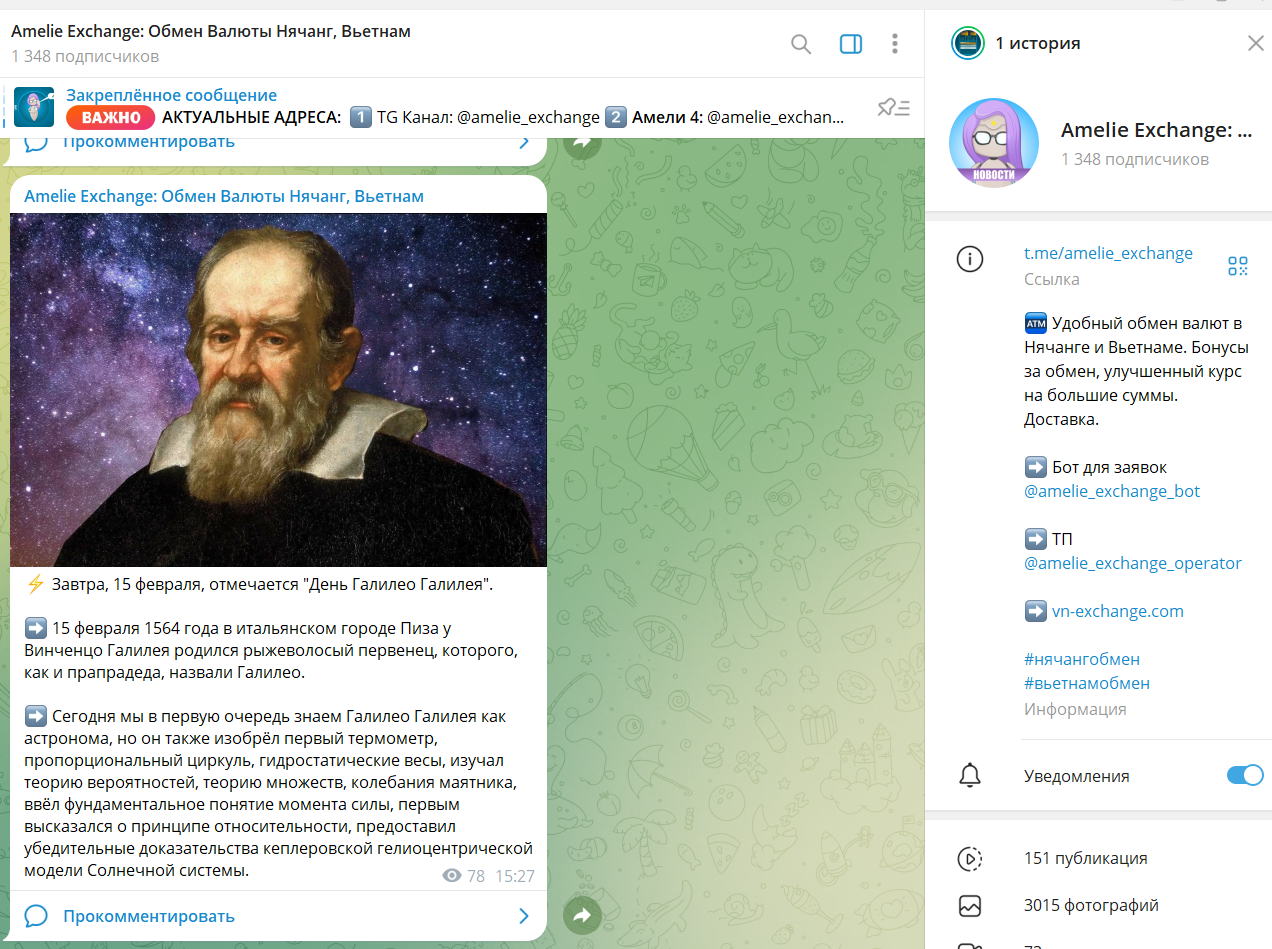The image size is (1272, 949).
Task: Click the bell notifications icon
Action: [x=969, y=776]
